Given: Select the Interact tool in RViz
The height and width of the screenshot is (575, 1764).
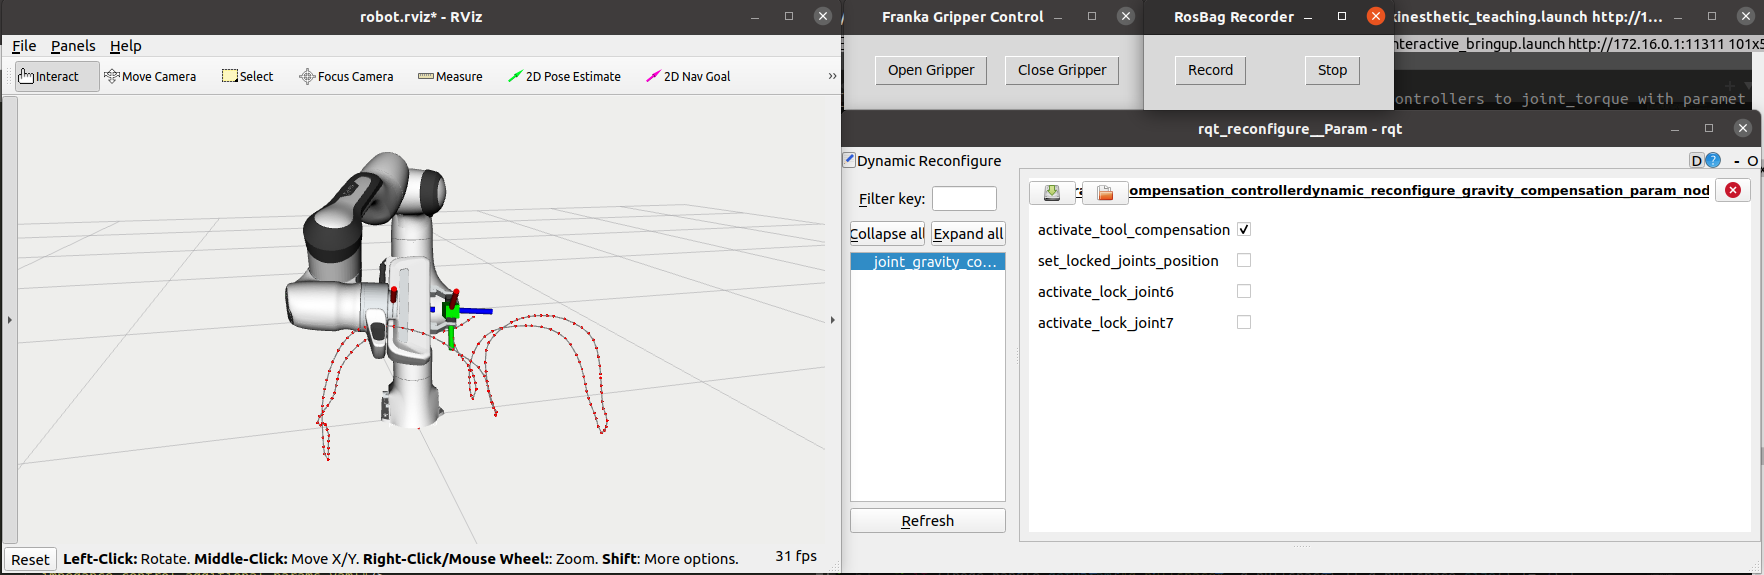Looking at the screenshot, I should 57,77.
